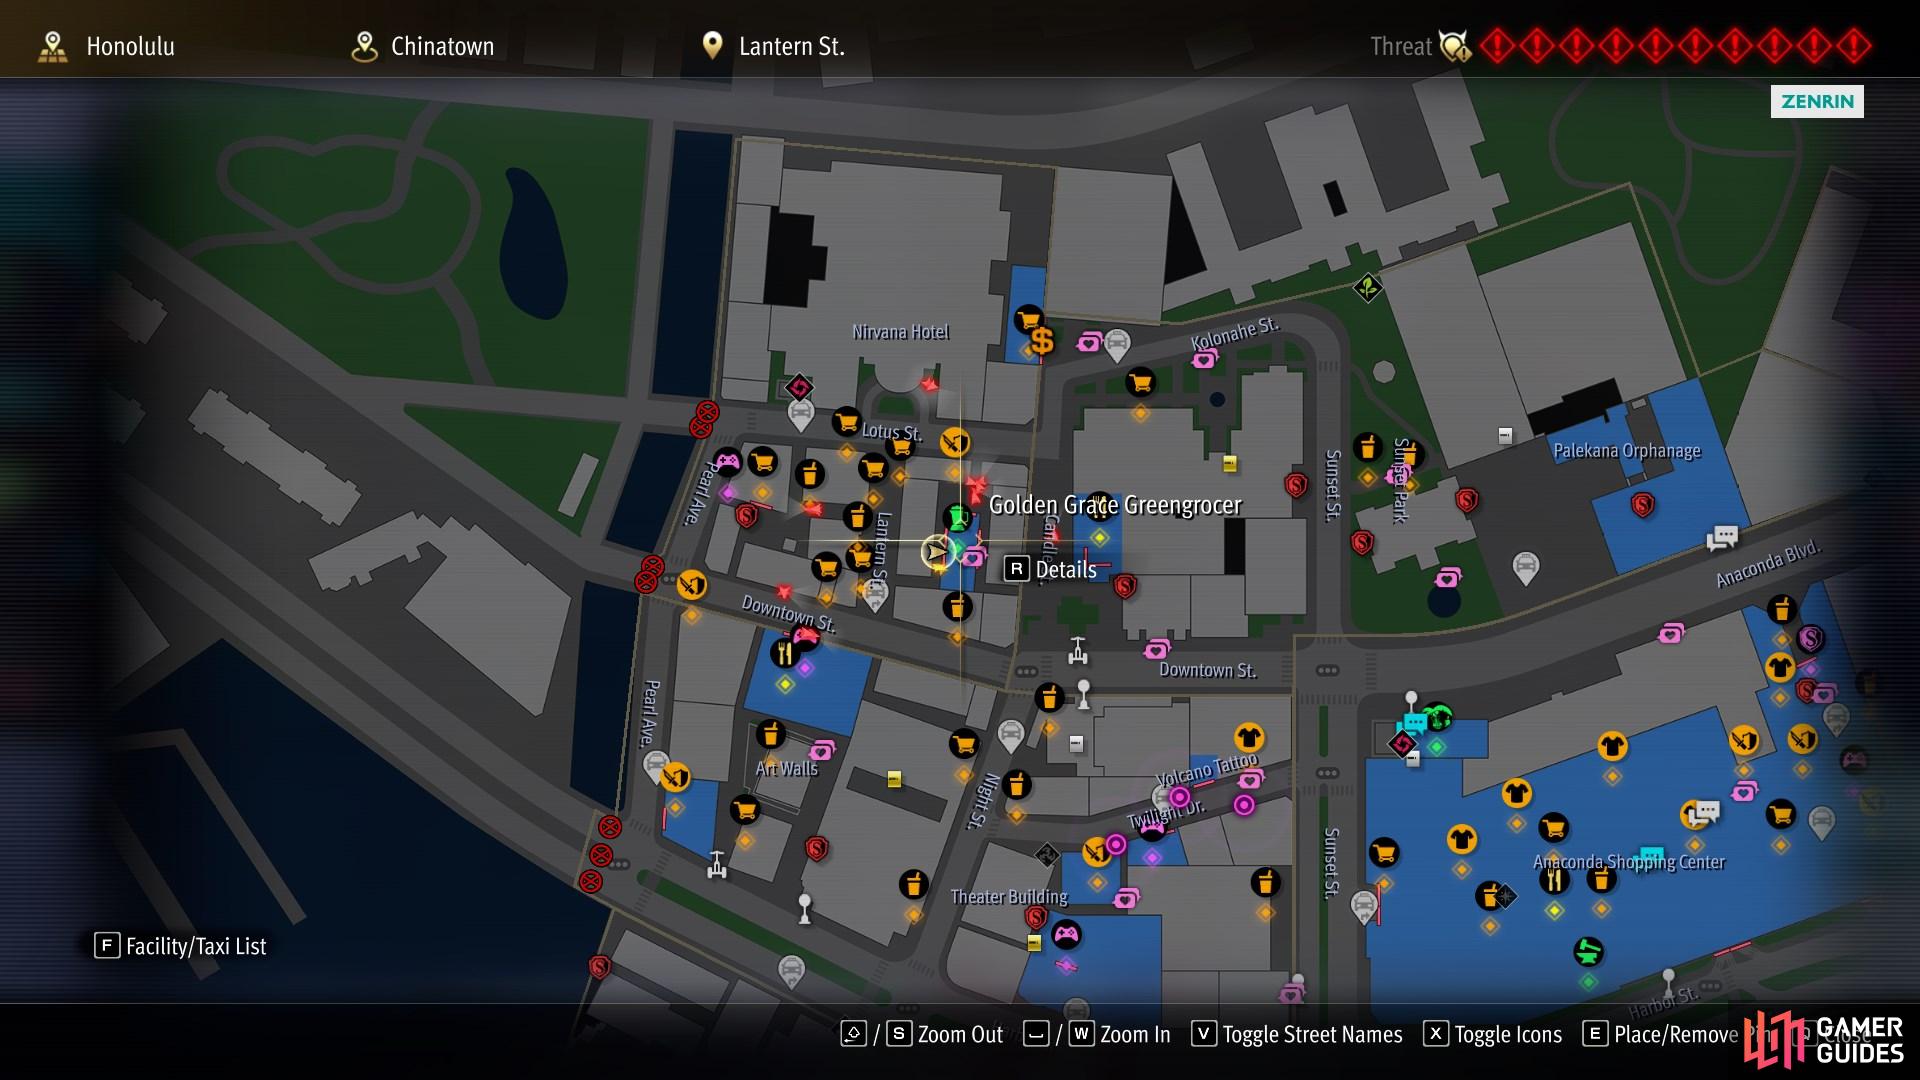Click the Art Walls label

click(786, 769)
